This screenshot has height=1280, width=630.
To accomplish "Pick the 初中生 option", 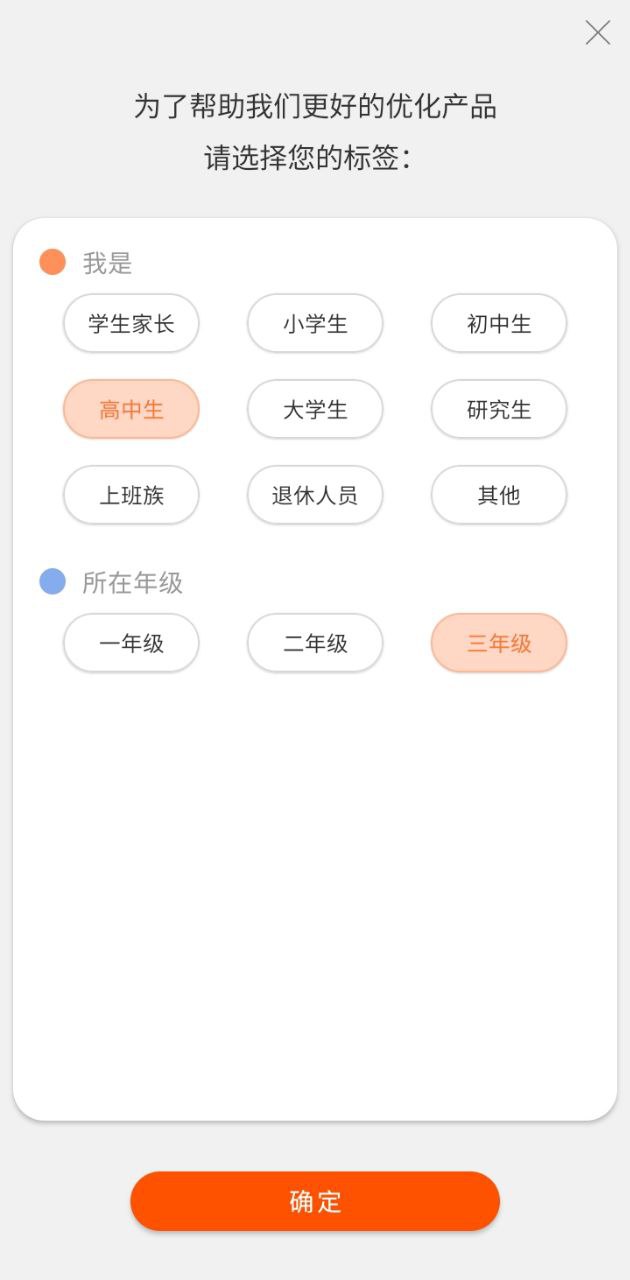I will pyautogui.click(x=499, y=324).
